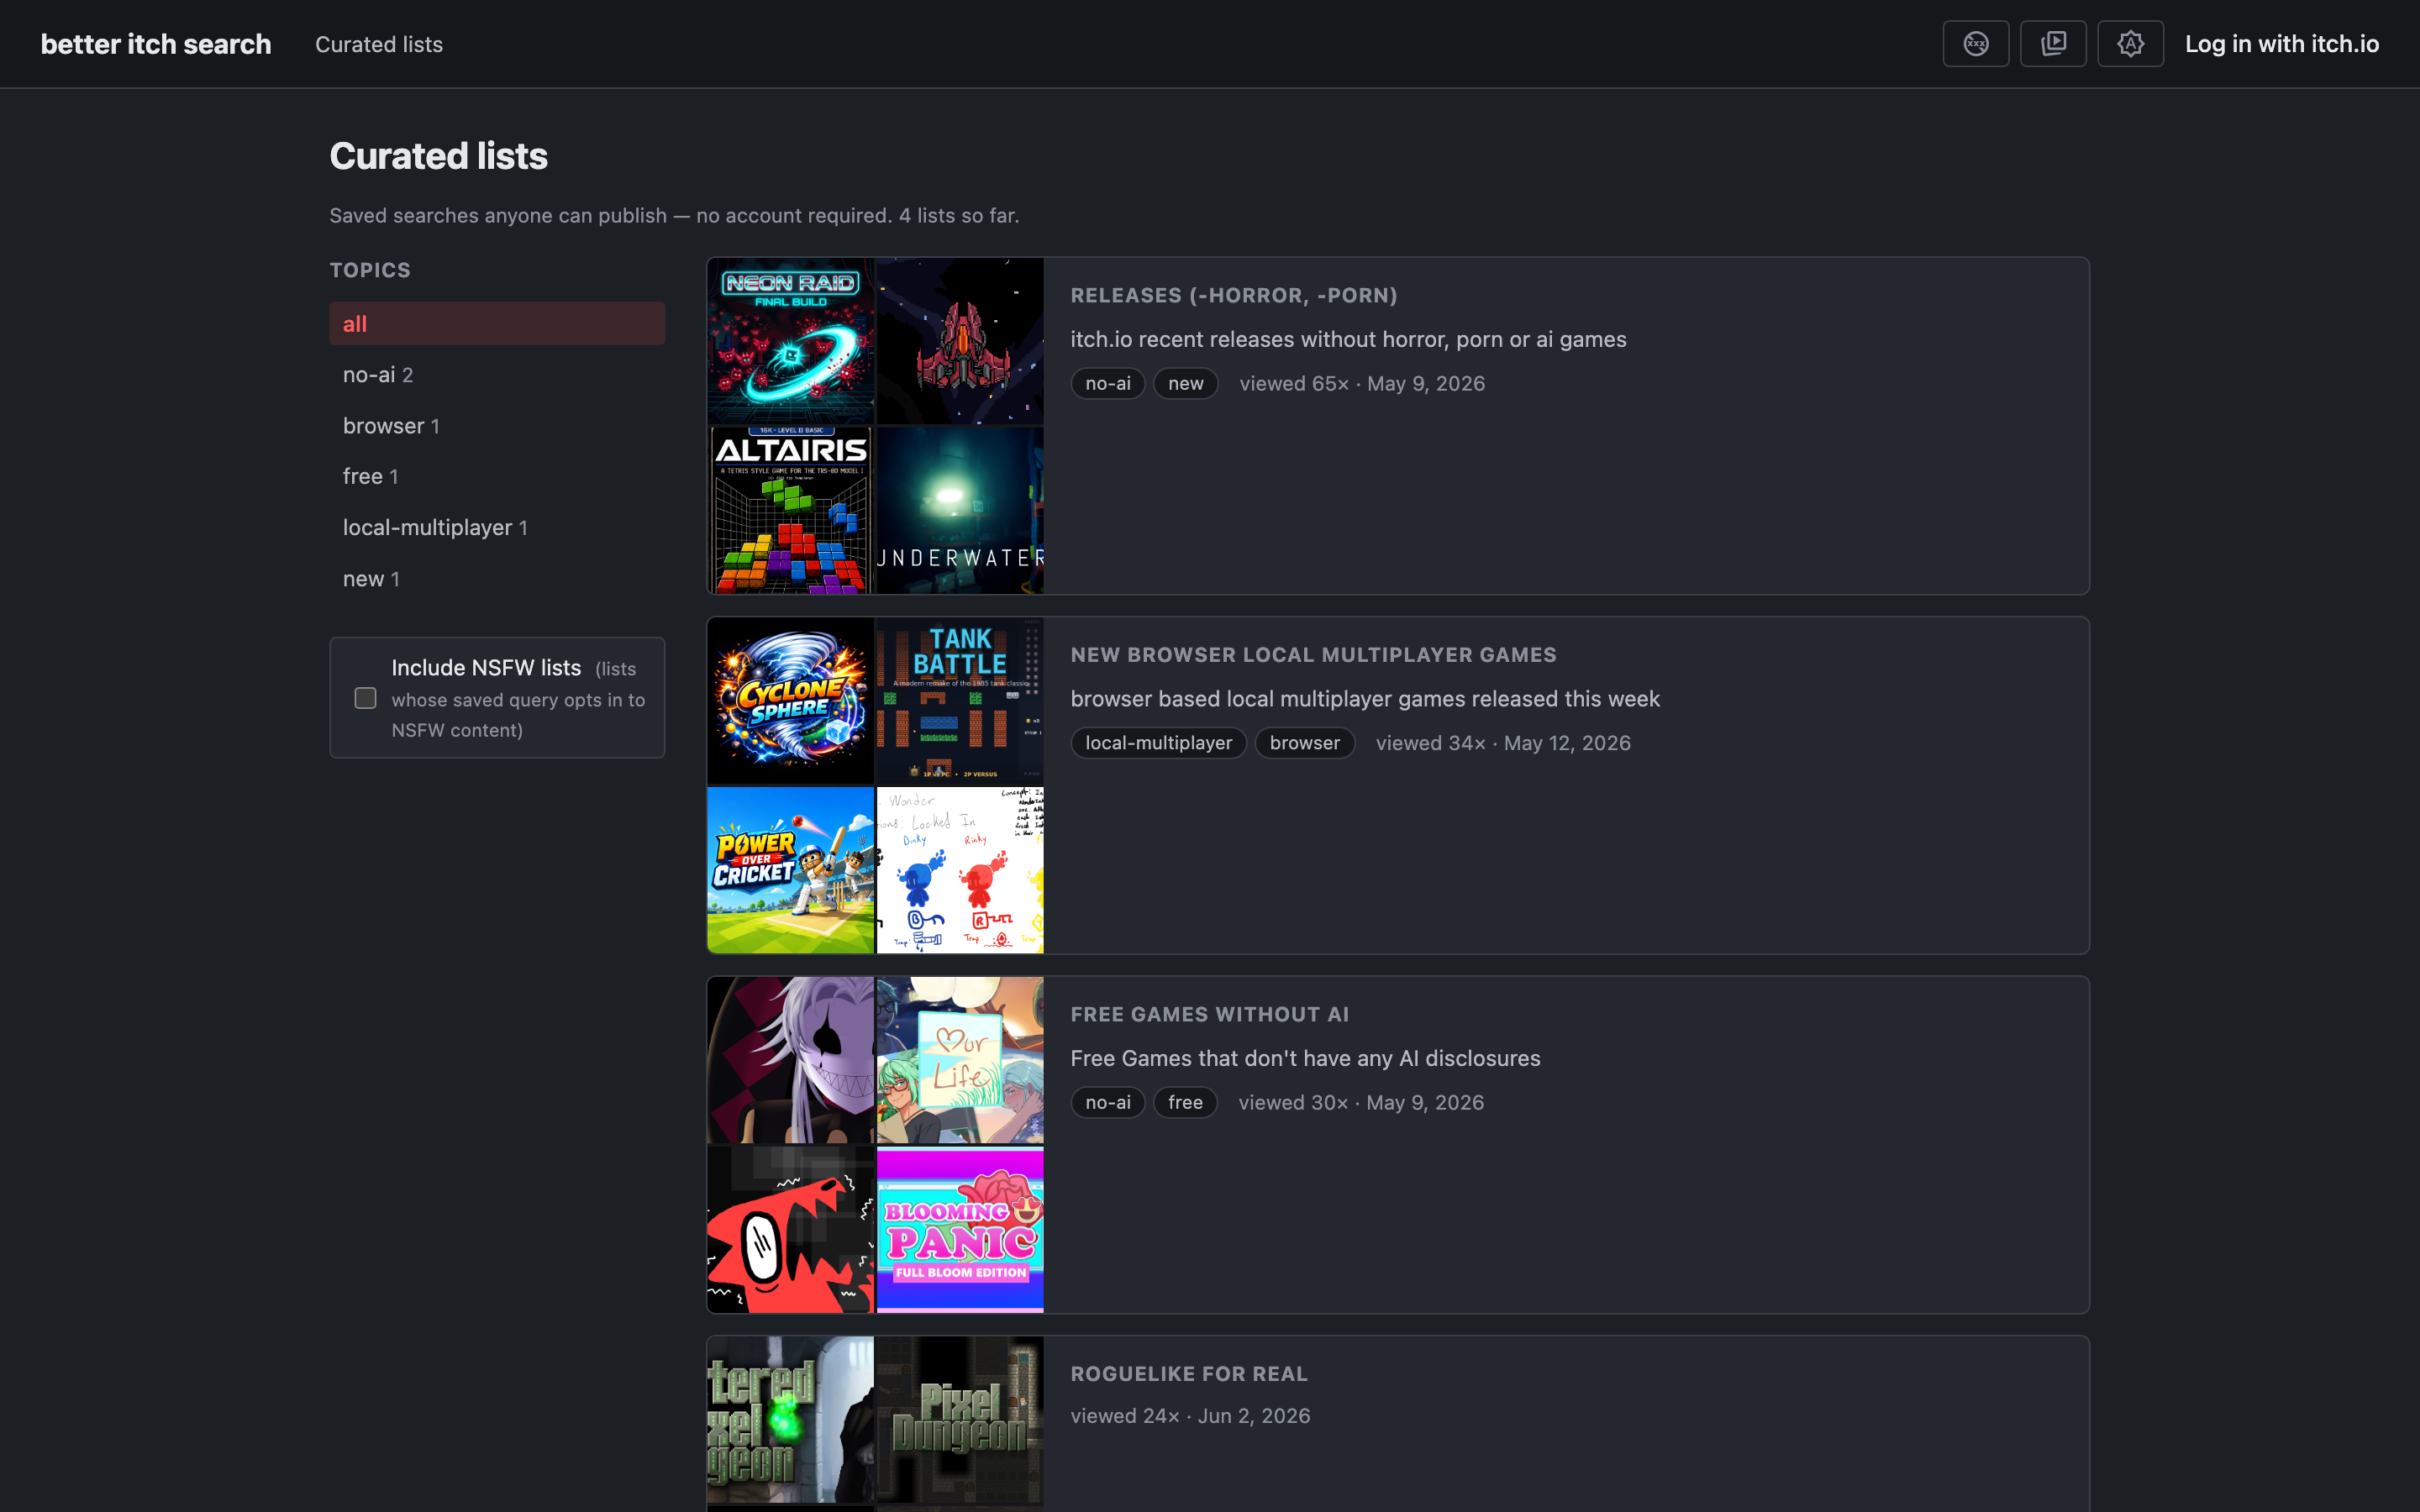Click the no-ai tag on the Releases list
The height and width of the screenshot is (1512, 2420).
pyautogui.click(x=1108, y=383)
